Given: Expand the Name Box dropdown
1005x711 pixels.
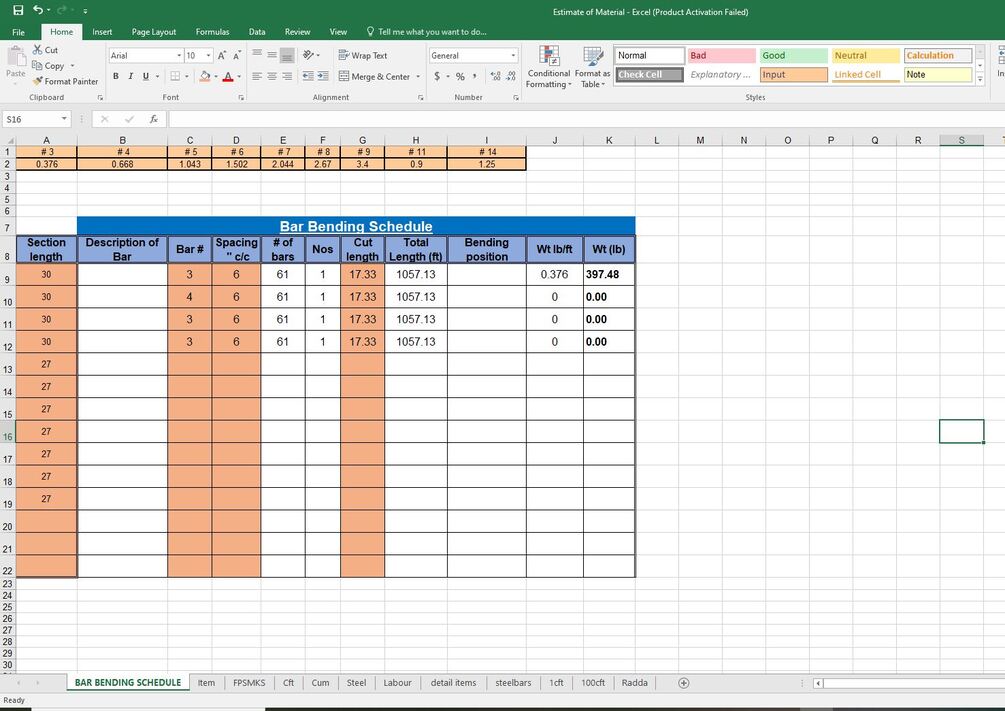Looking at the screenshot, I should click(64, 119).
